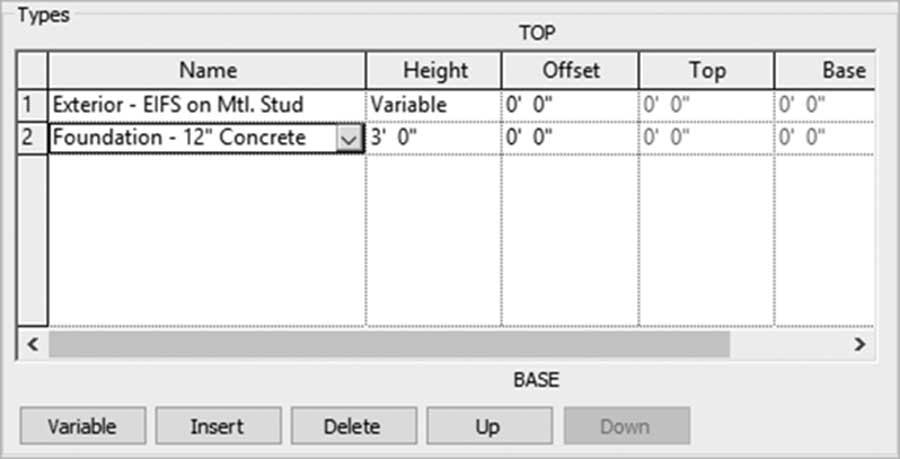Screen dimensions: 900x459
Task: Click the Offset cell of row 1
Action: (570, 106)
